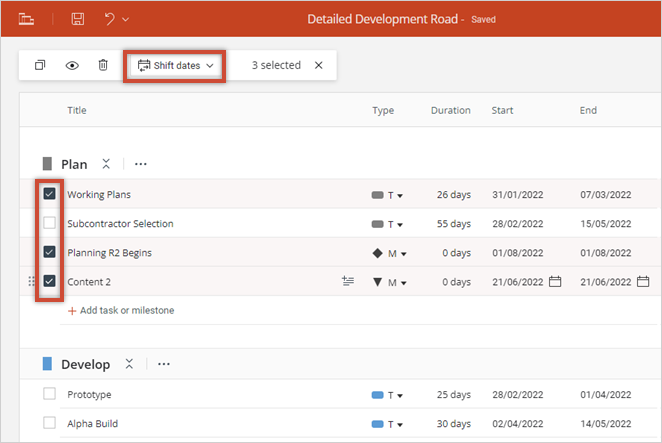Open calendar picker for Content 2 end date

click(643, 281)
